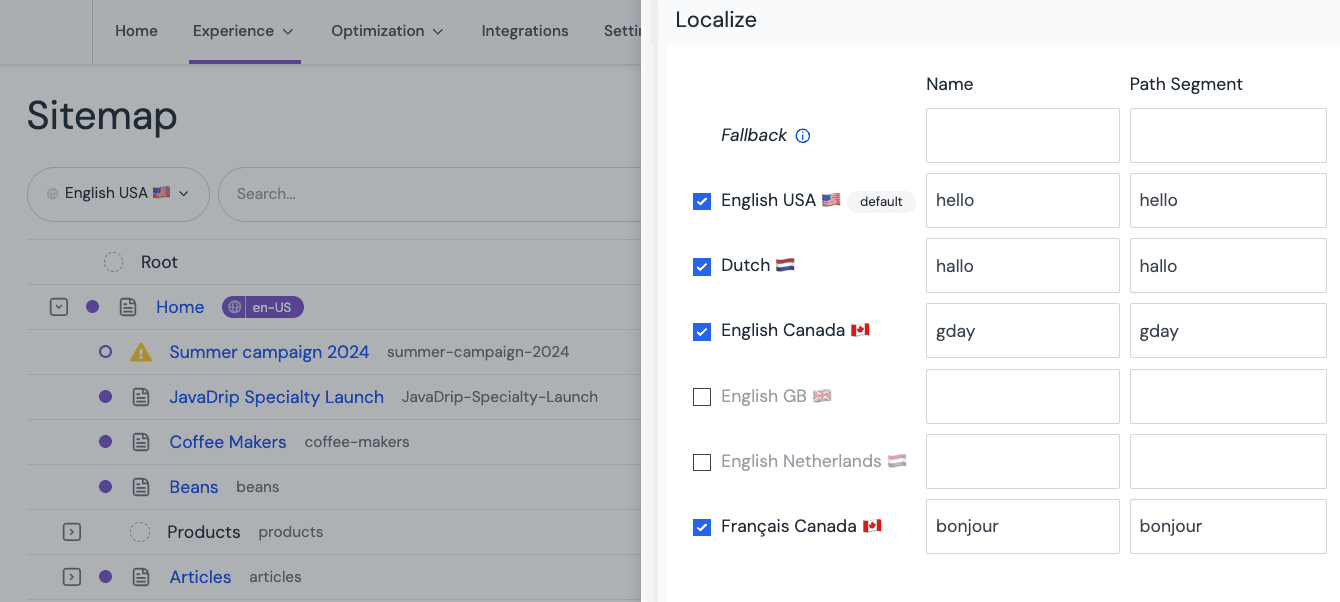Uncheck the Dutch locale checkbox

(x=701, y=266)
